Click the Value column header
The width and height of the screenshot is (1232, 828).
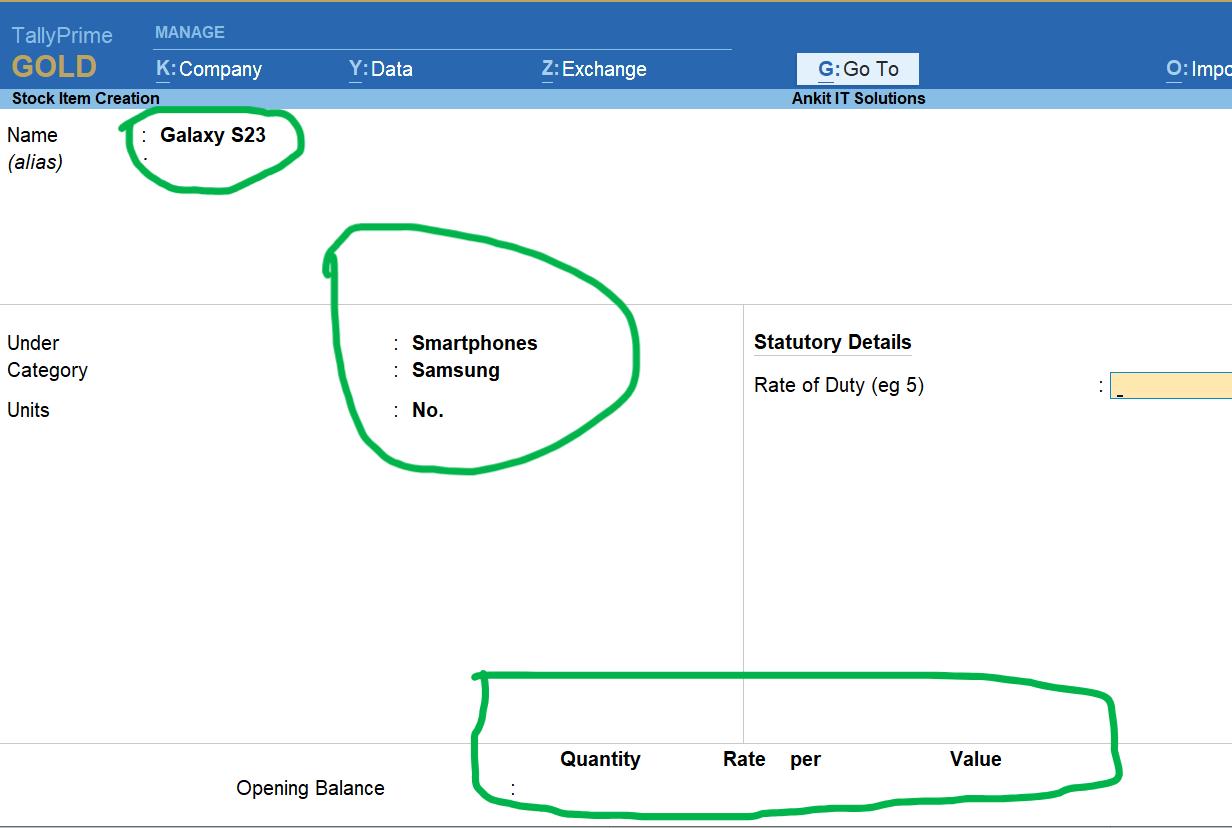(x=976, y=759)
